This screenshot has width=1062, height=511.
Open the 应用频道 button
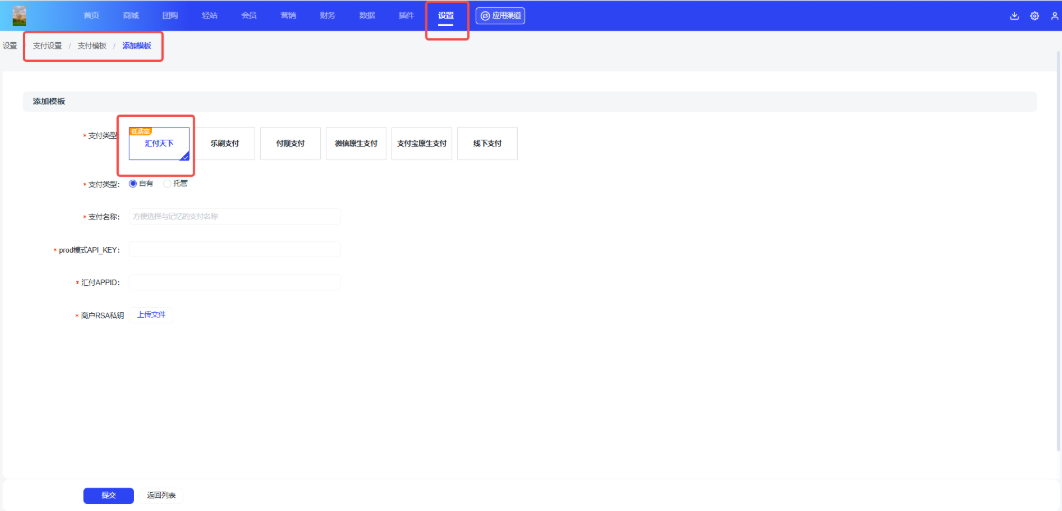point(500,16)
